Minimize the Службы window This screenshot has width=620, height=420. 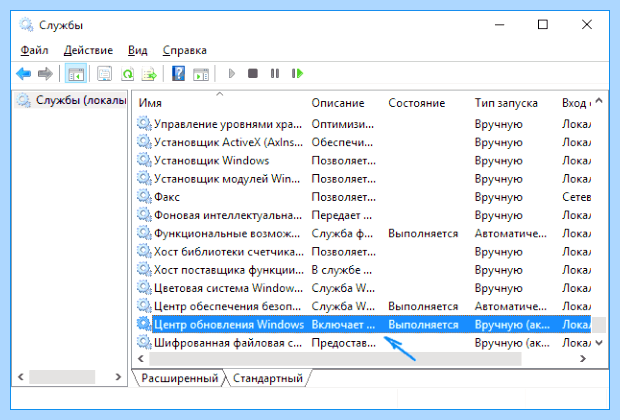499,25
